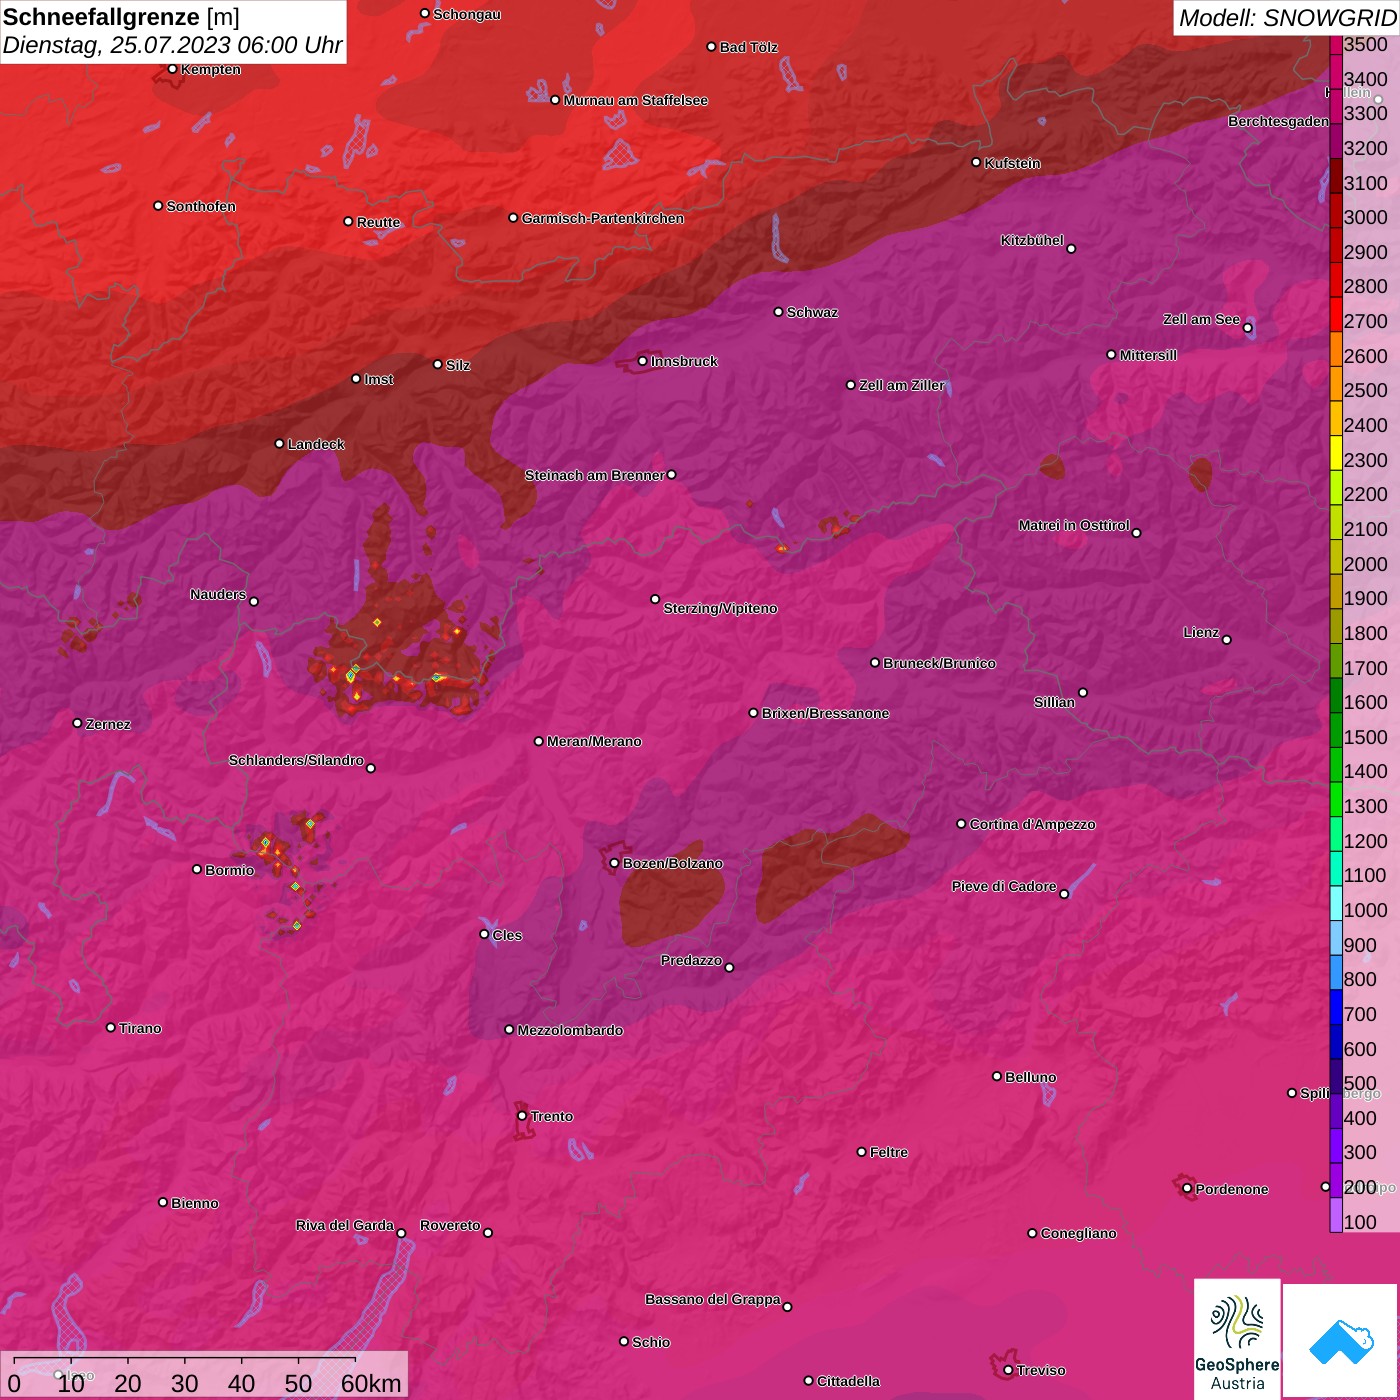Click the Bormio location dot
The width and height of the screenshot is (1400, 1400).
pos(197,869)
